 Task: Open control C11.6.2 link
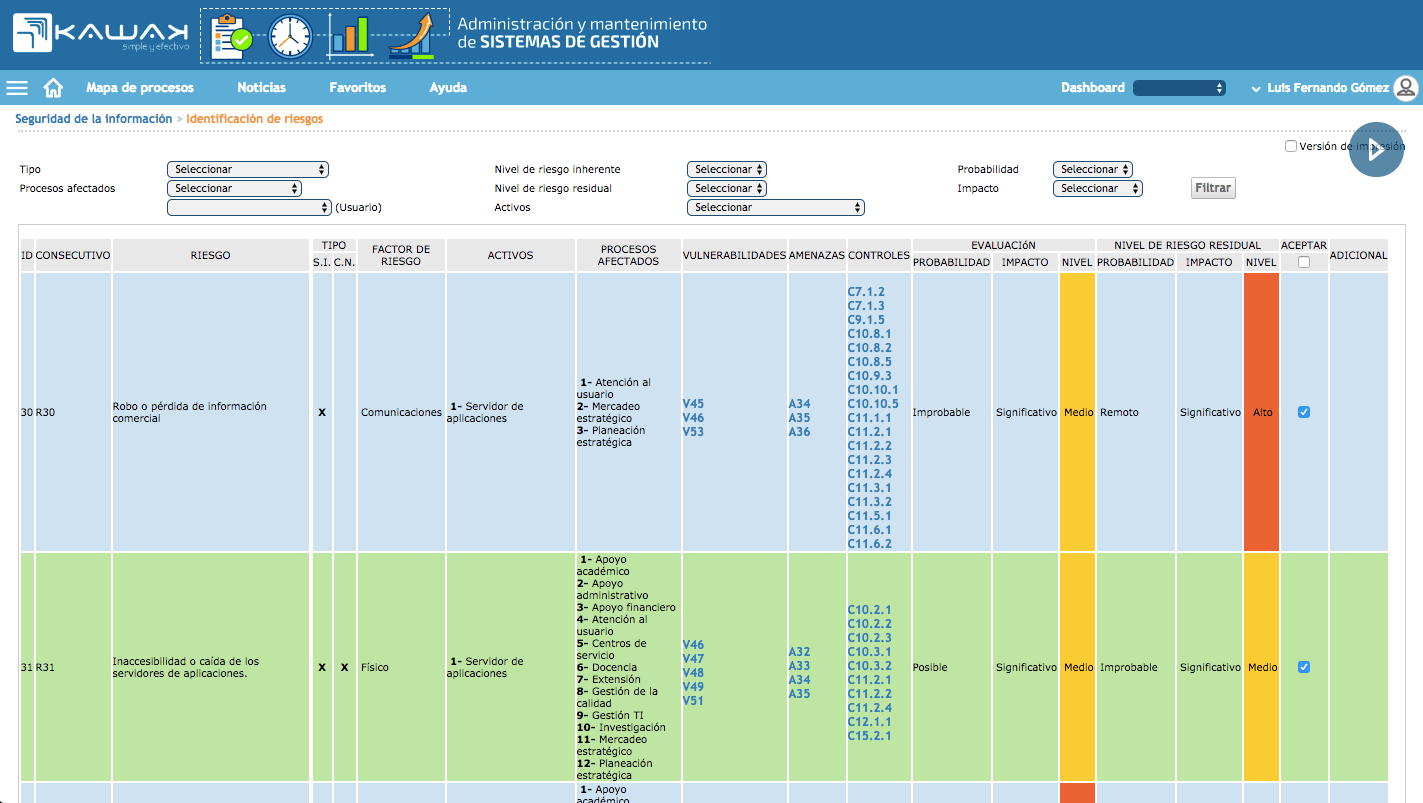point(870,544)
